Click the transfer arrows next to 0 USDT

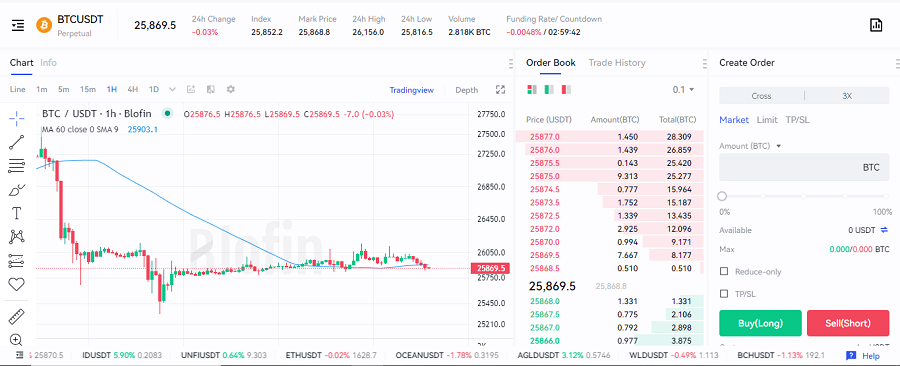(x=884, y=230)
